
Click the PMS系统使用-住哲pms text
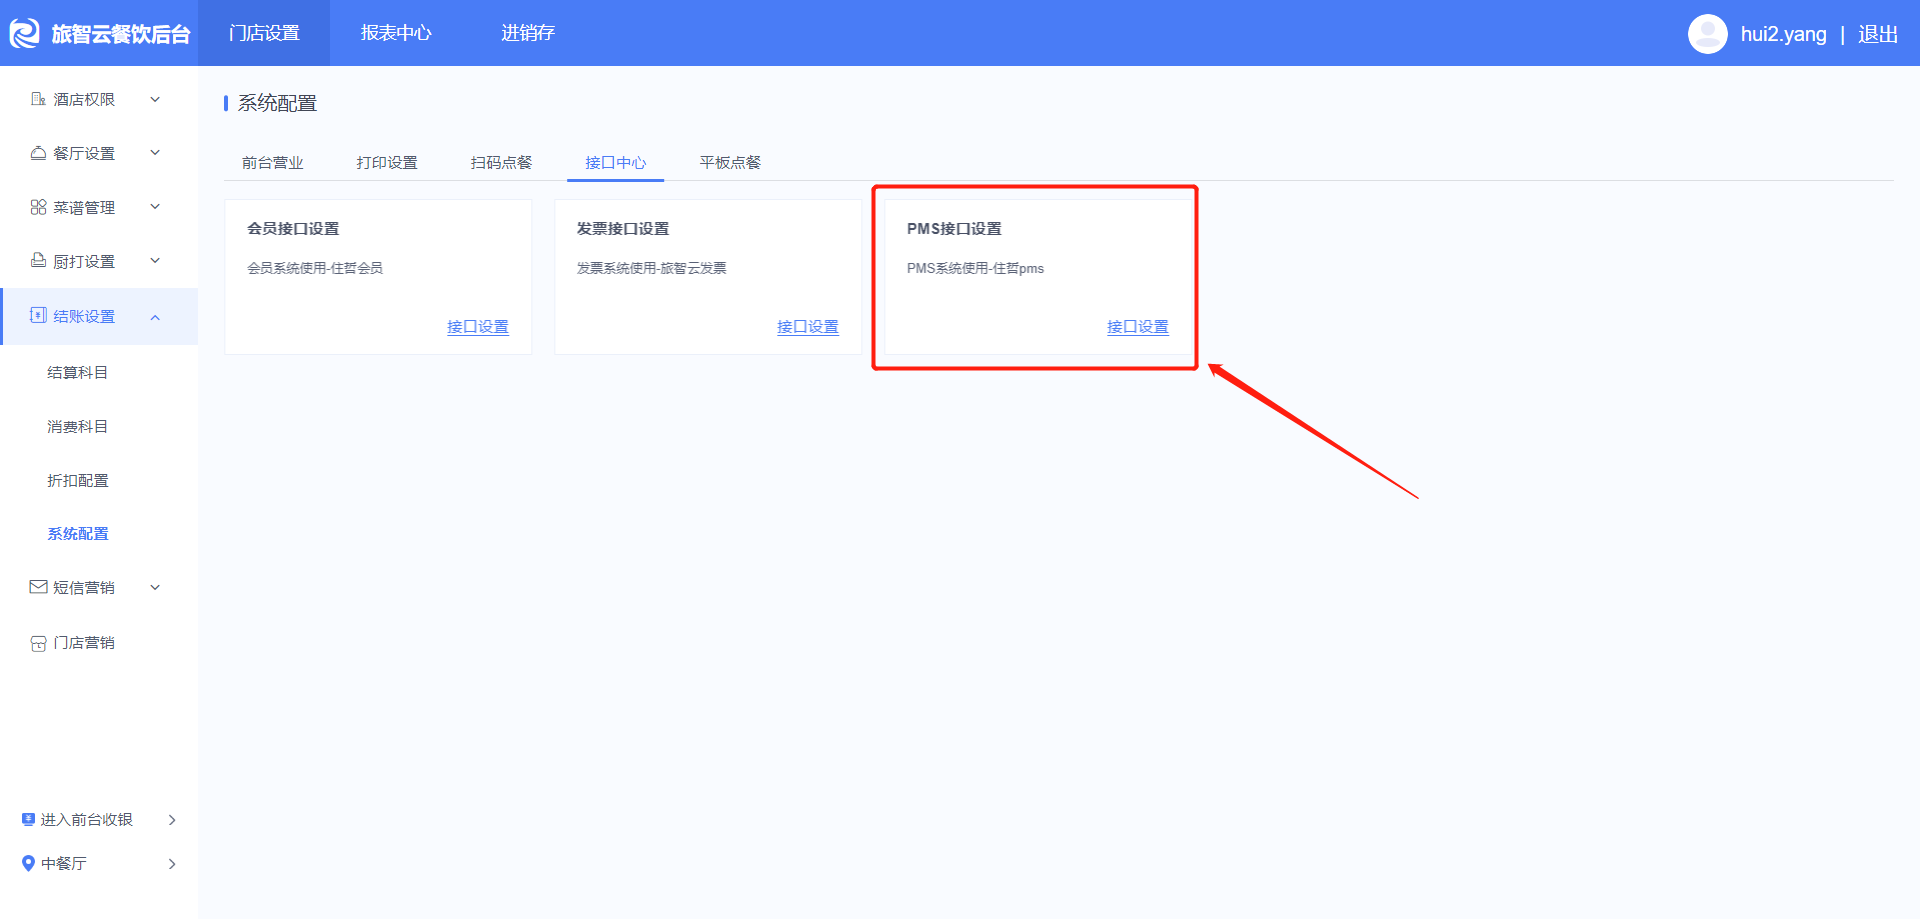(975, 268)
